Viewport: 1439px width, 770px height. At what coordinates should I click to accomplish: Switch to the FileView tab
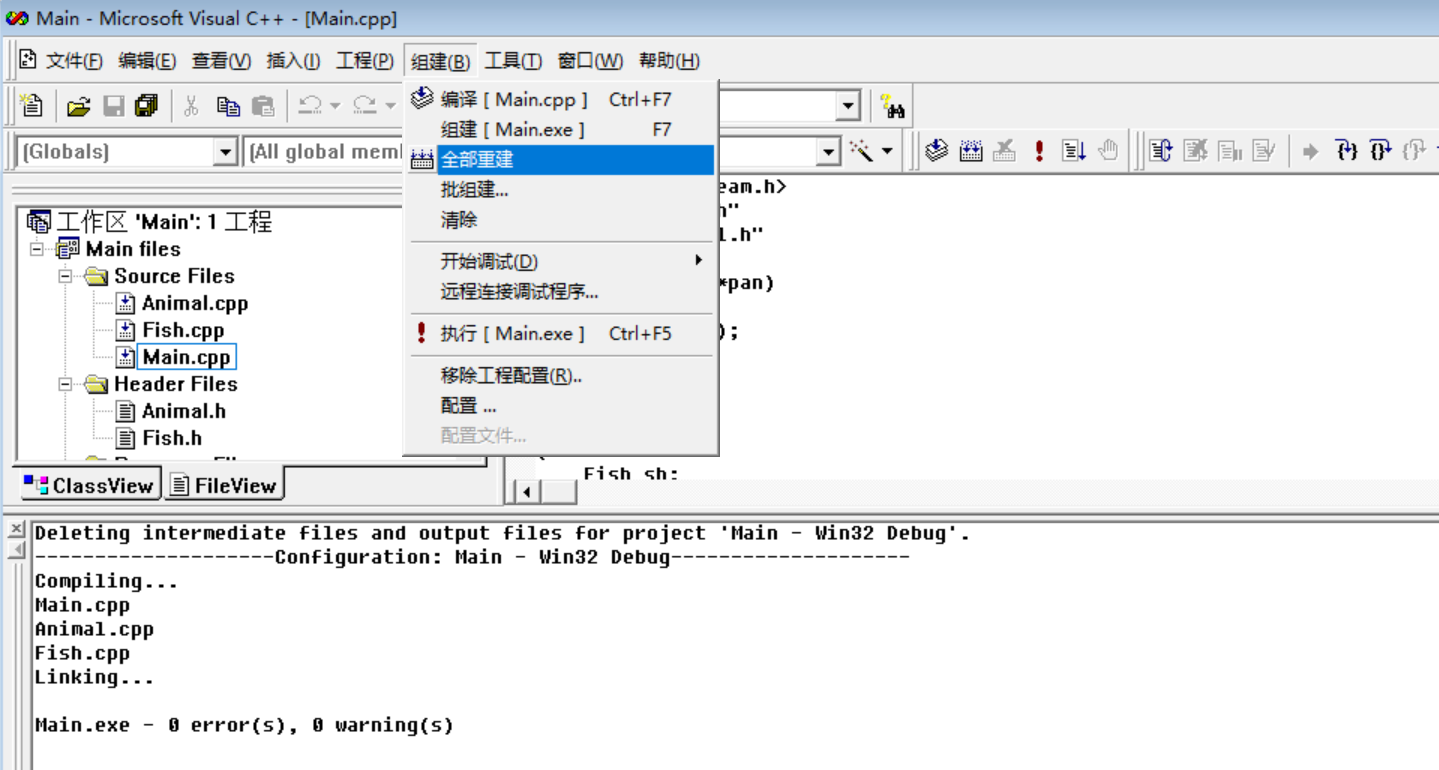pos(223,485)
